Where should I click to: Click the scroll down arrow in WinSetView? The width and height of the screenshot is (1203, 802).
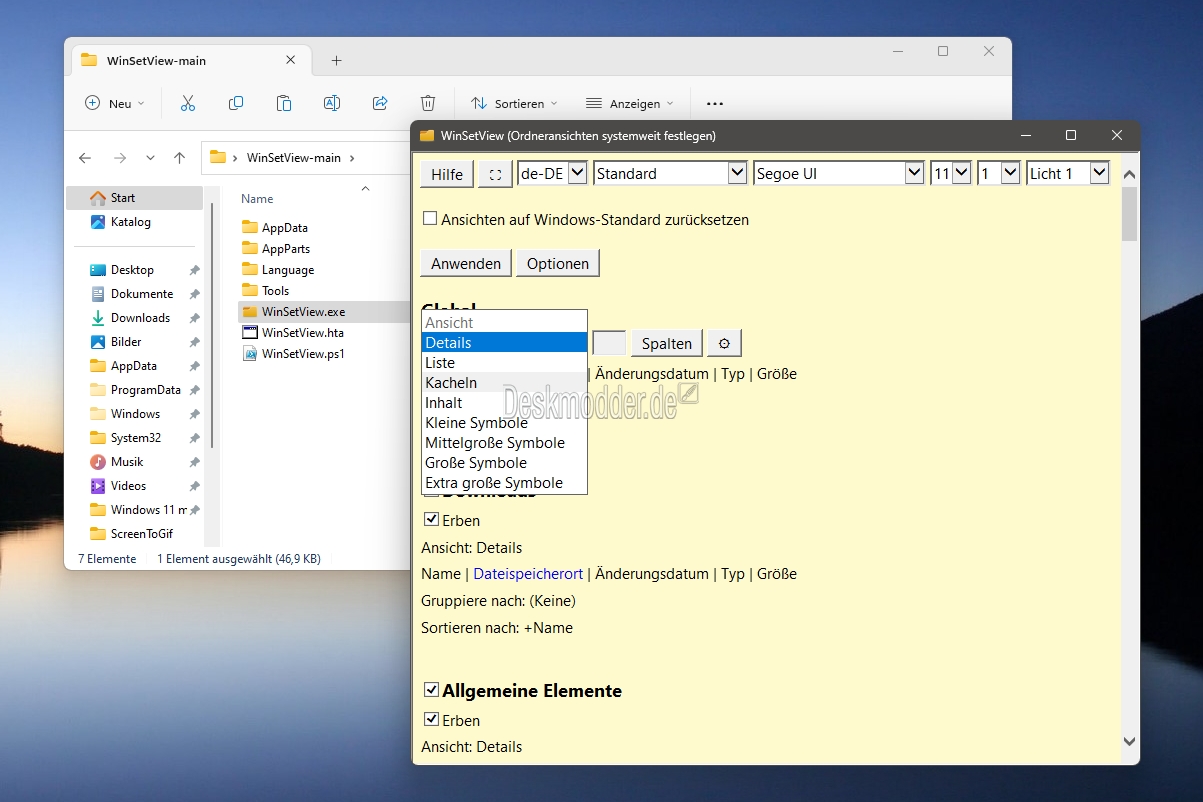(x=1130, y=742)
